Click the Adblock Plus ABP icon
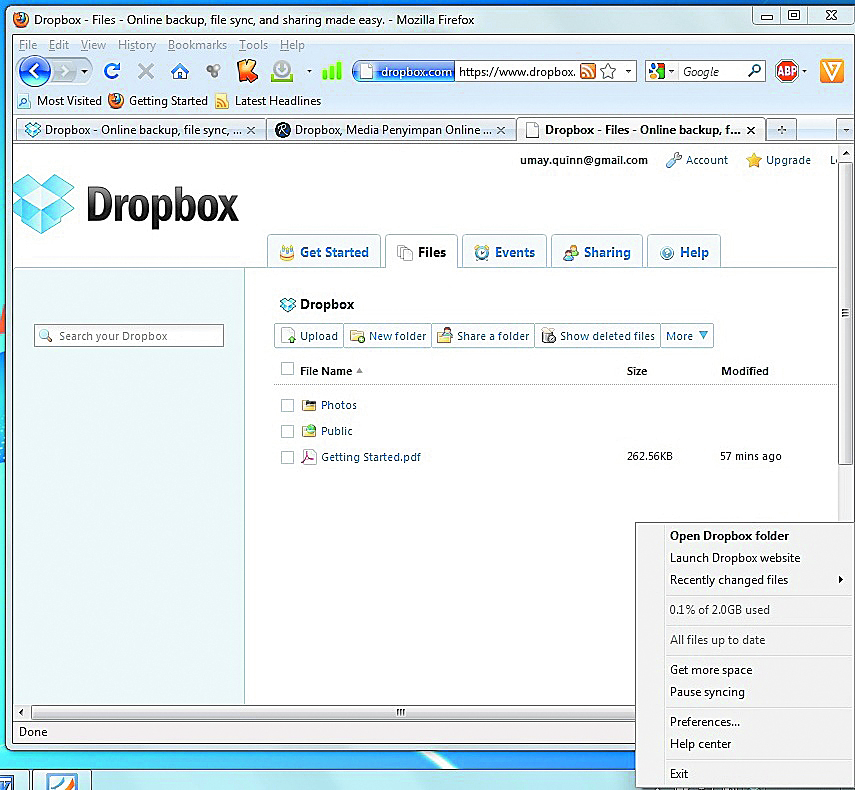 786,71
